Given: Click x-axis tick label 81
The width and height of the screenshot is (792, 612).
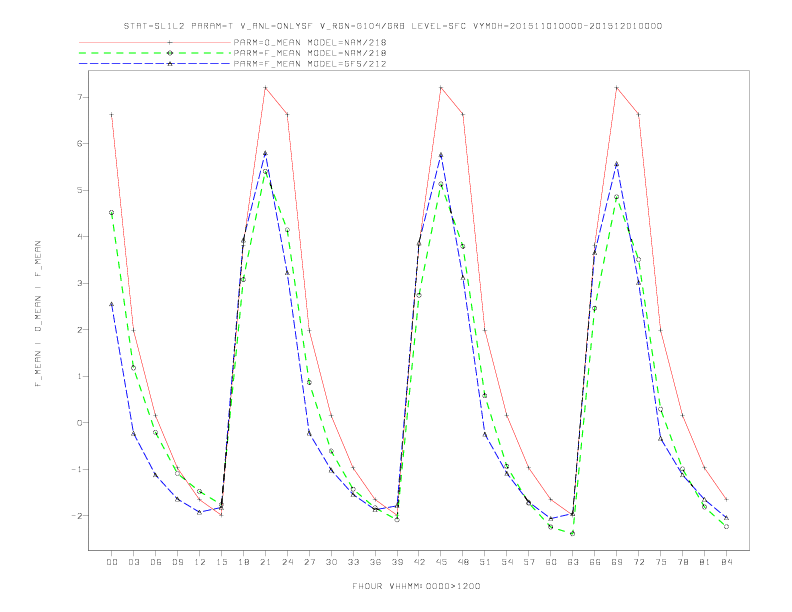Looking at the screenshot, I should click(x=705, y=562).
